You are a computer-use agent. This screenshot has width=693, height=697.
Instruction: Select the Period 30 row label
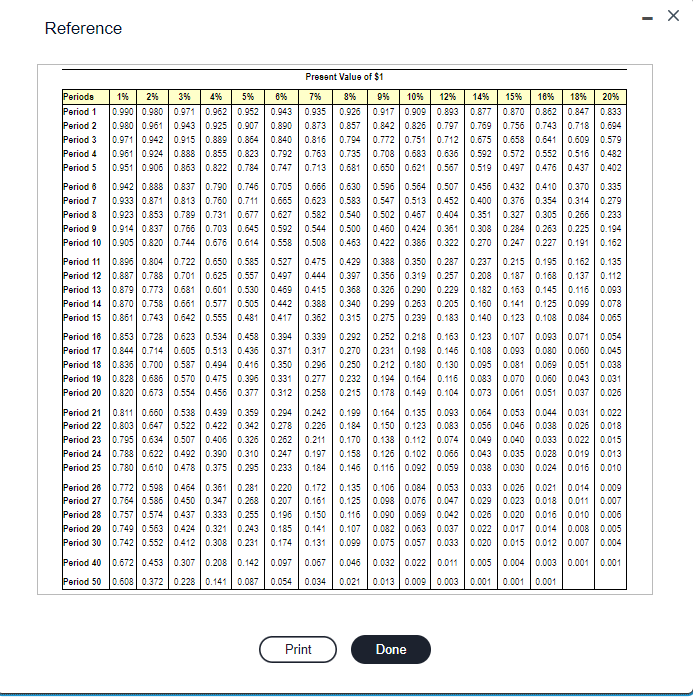click(82, 543)
